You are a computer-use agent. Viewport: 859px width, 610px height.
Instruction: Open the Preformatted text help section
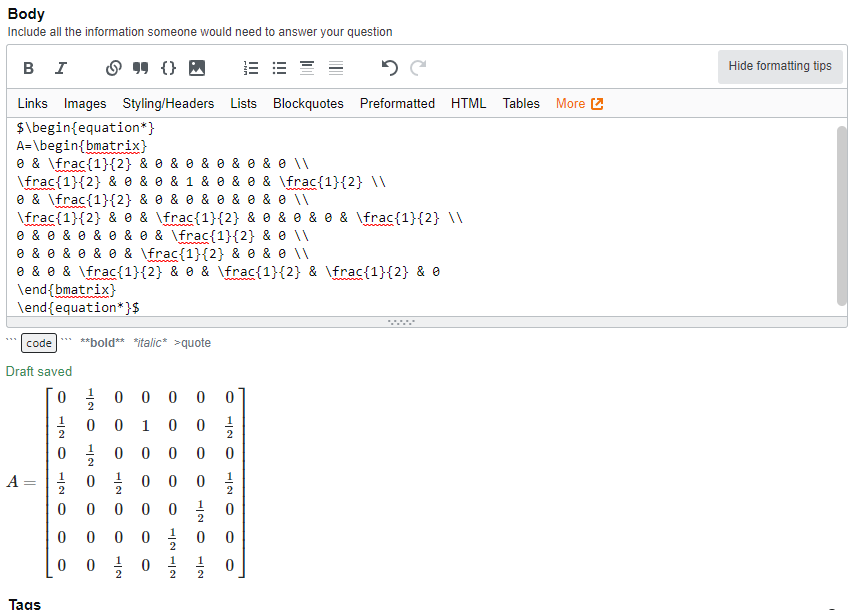[397, 103]
